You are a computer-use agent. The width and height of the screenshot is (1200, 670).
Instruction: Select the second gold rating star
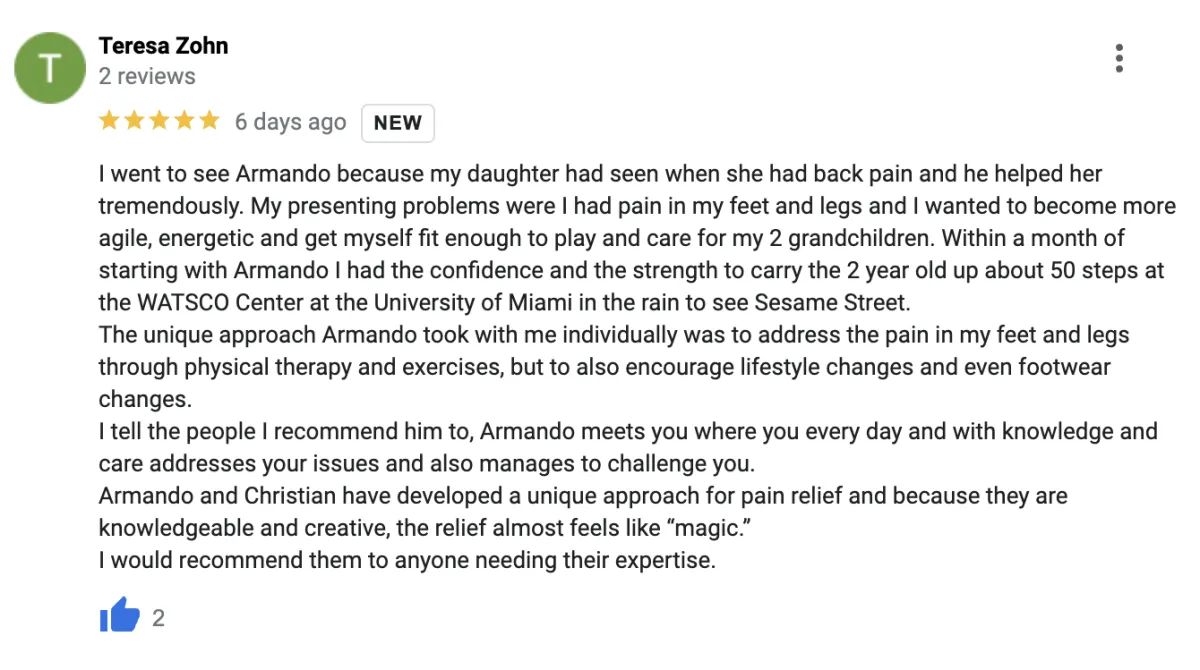pos(134,121)
